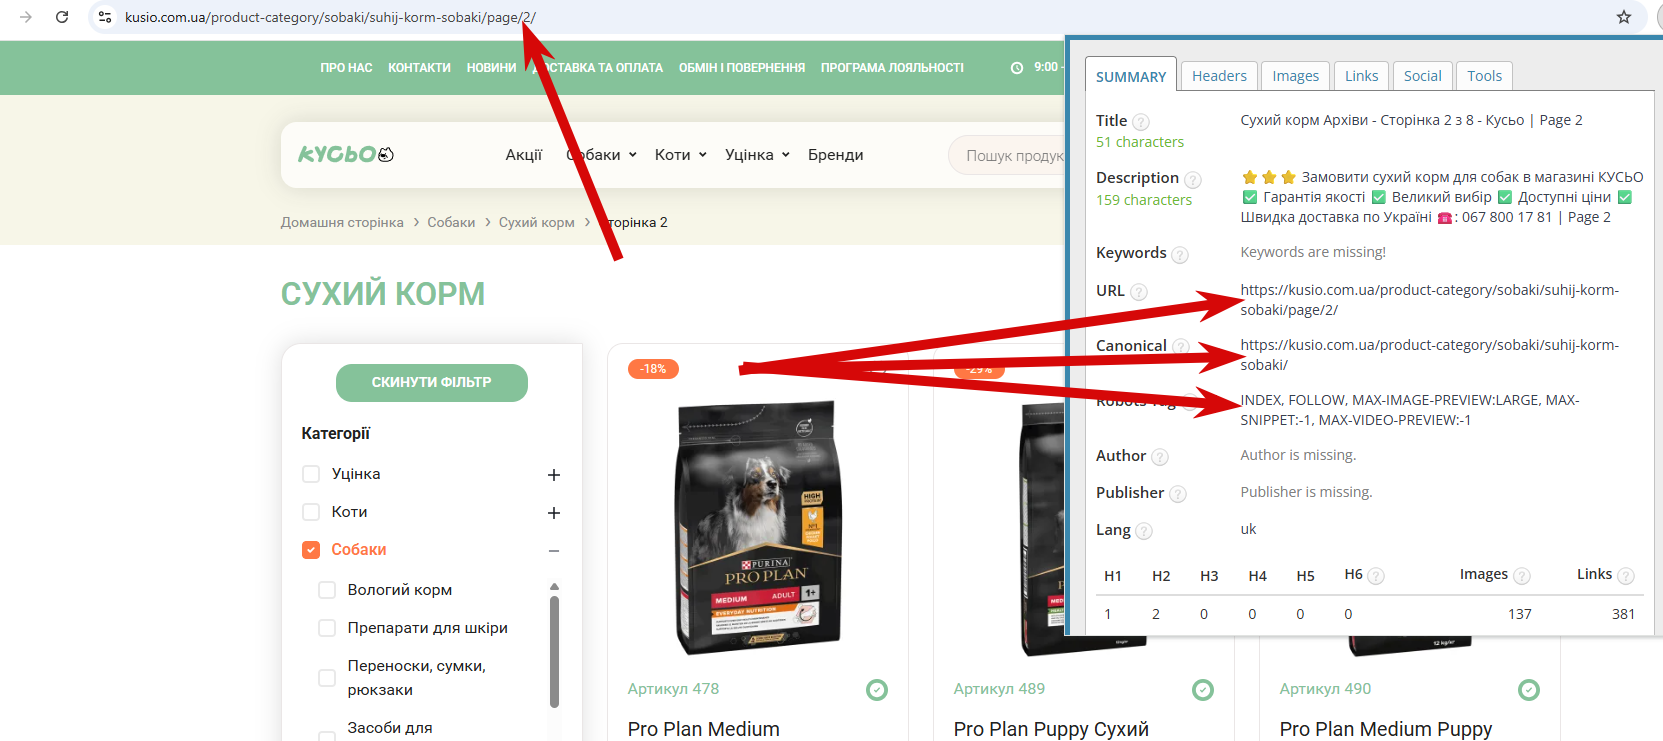Screen dimensions: 1663x741
Task: Go to Сухий корм breadcrumb link
Action: click(x=537, y=223)
